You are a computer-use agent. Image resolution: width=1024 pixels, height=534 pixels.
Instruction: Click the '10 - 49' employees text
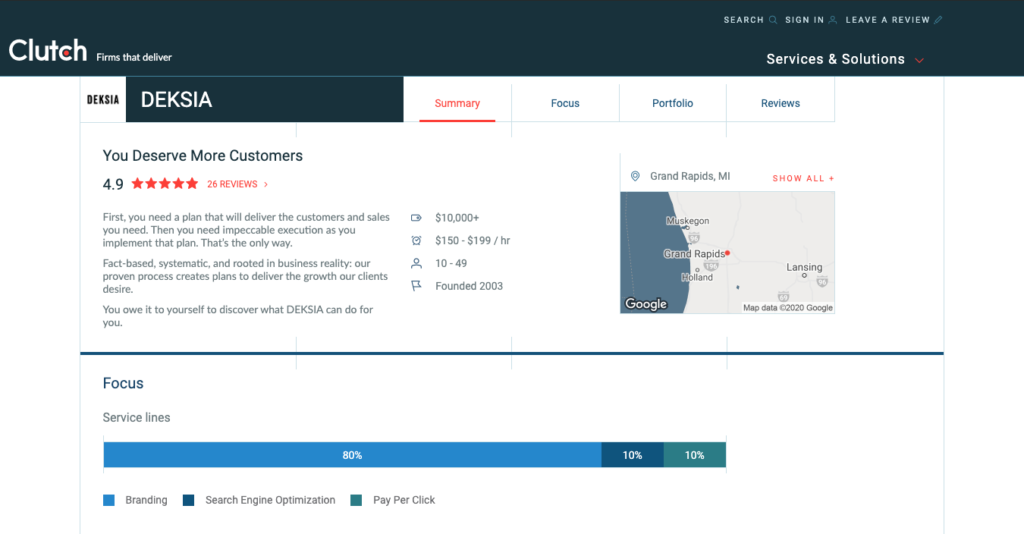click(x=451, y=263)
